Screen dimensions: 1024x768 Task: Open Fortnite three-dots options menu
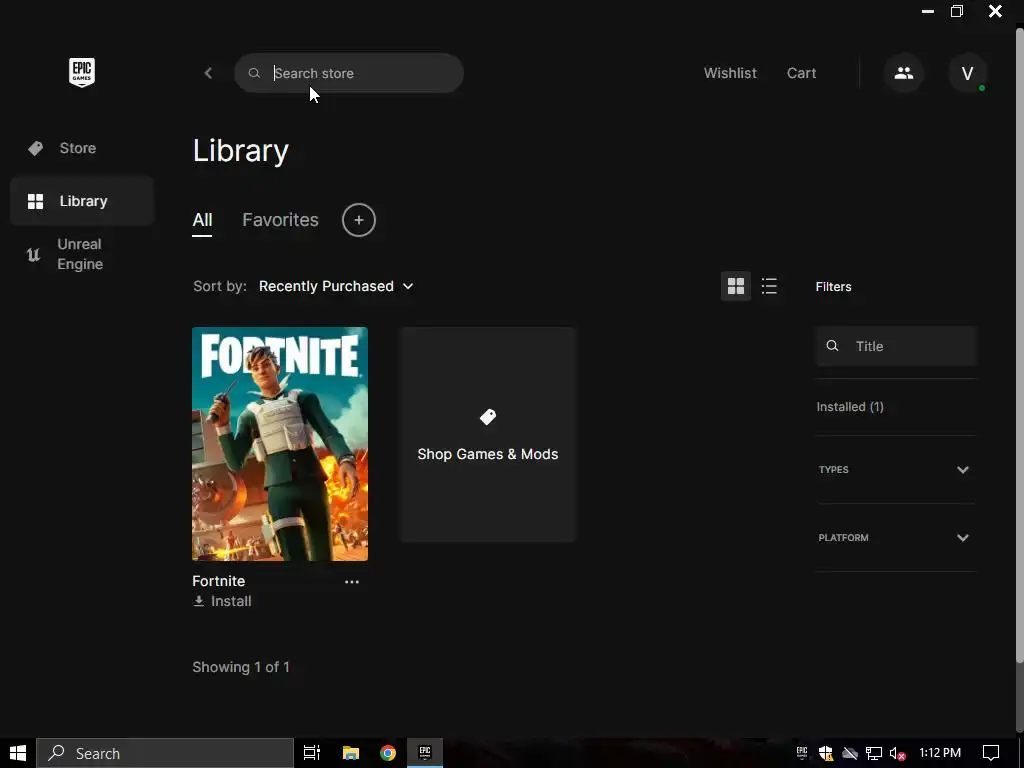352,582
